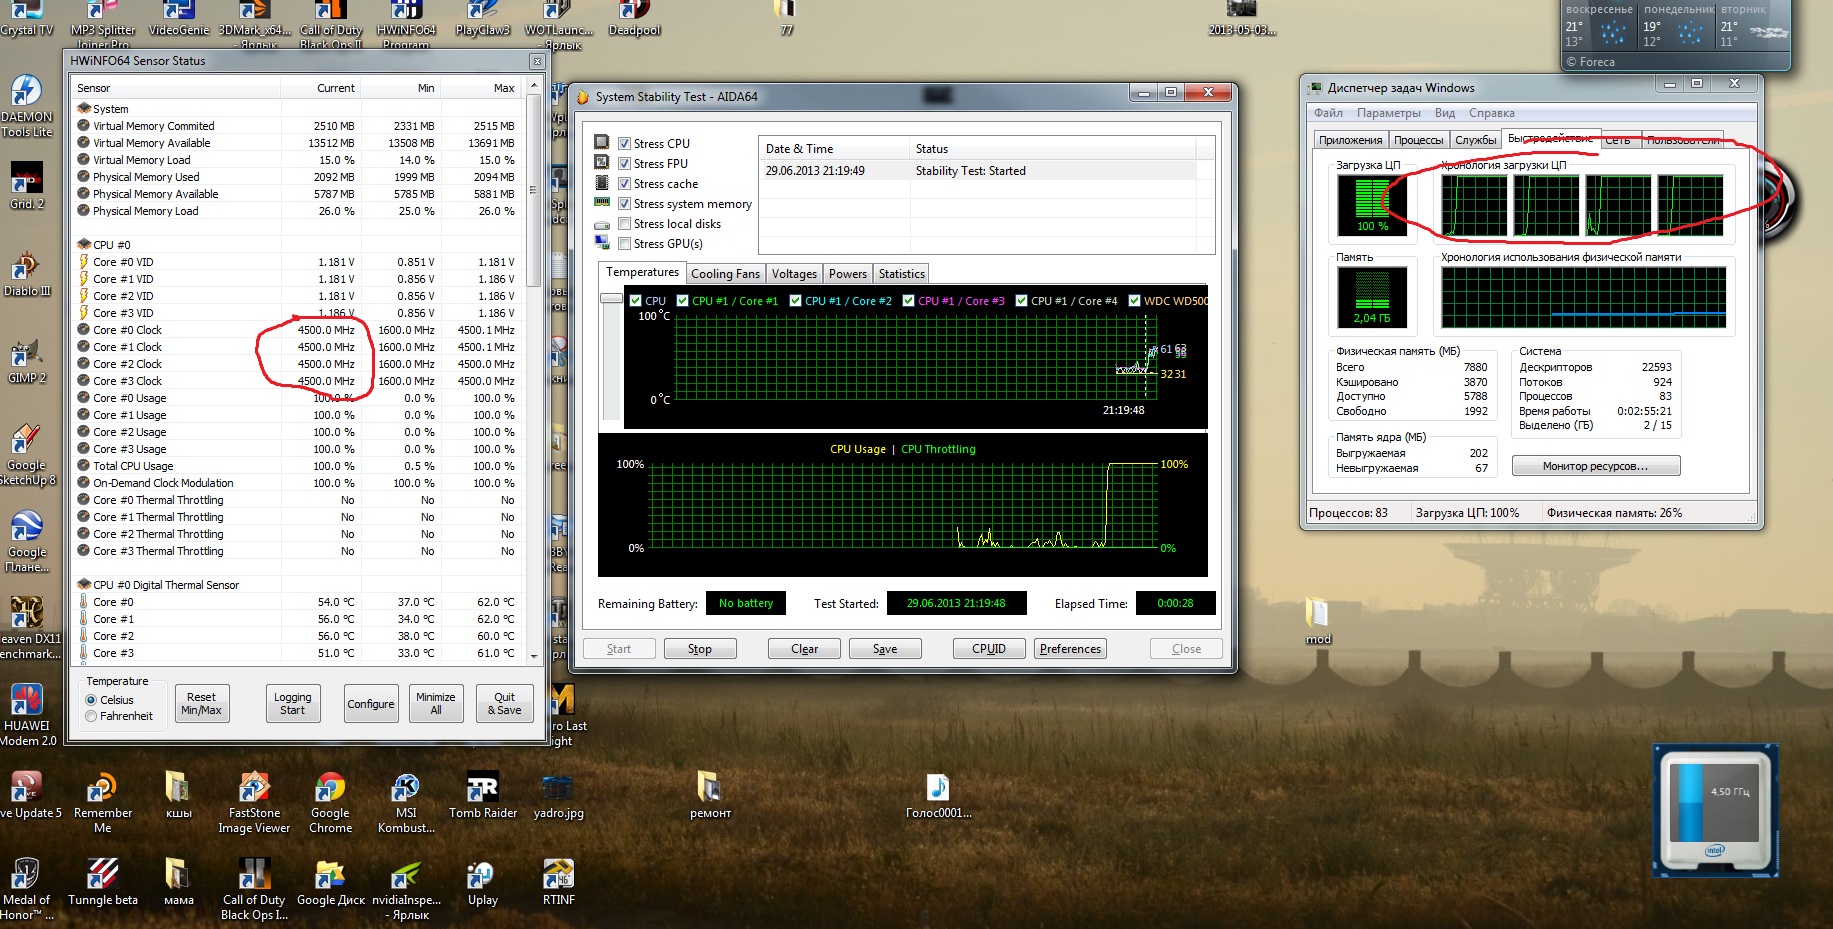This screenshot has width=1833, height=929.
Task: Enable the Stress GPU(s) checkbox
Action: (625, 244)
